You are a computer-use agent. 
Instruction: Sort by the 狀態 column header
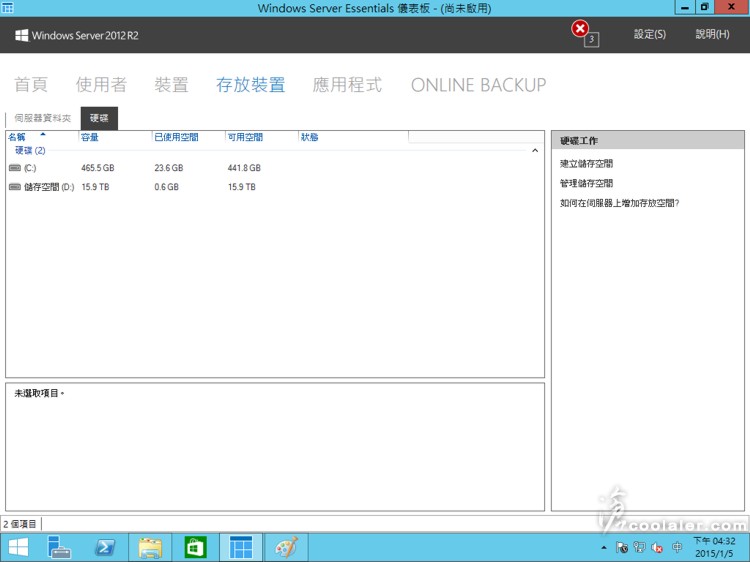pos(309,137)
